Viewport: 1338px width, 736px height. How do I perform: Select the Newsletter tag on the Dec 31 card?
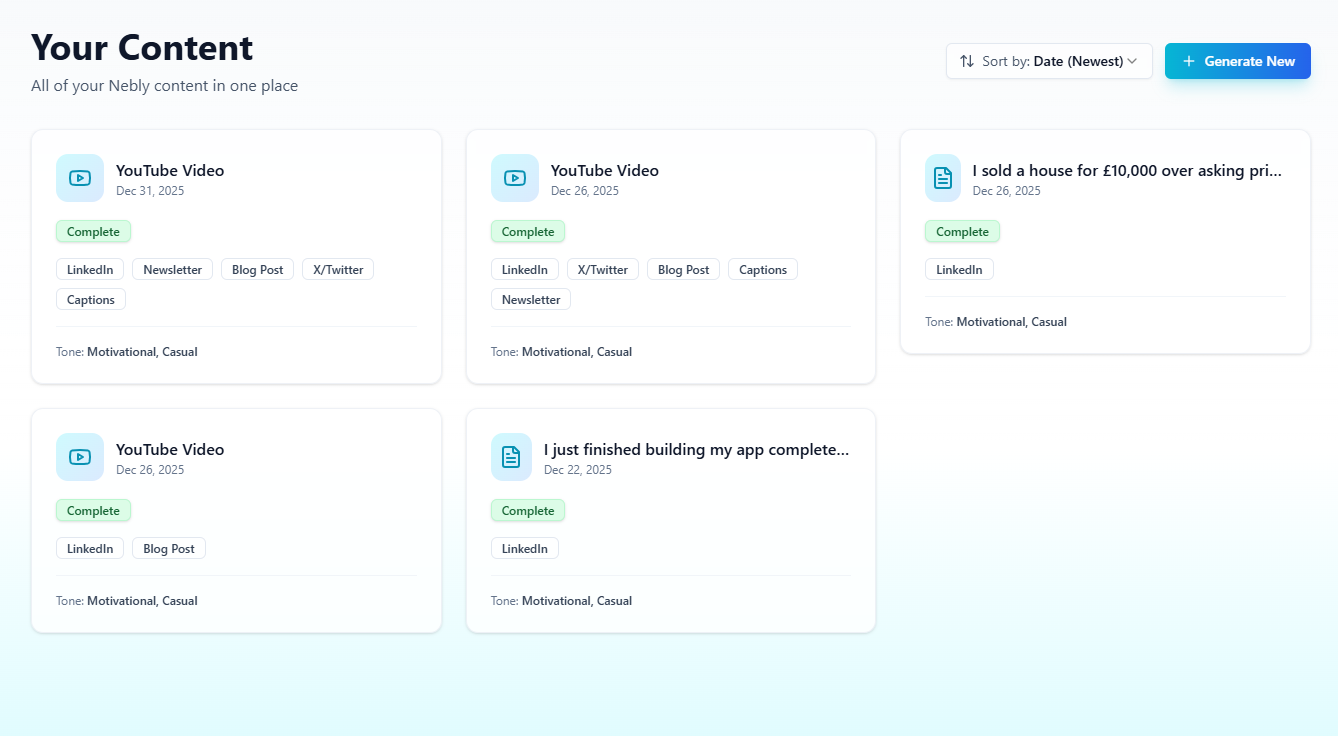coord(172,269)
